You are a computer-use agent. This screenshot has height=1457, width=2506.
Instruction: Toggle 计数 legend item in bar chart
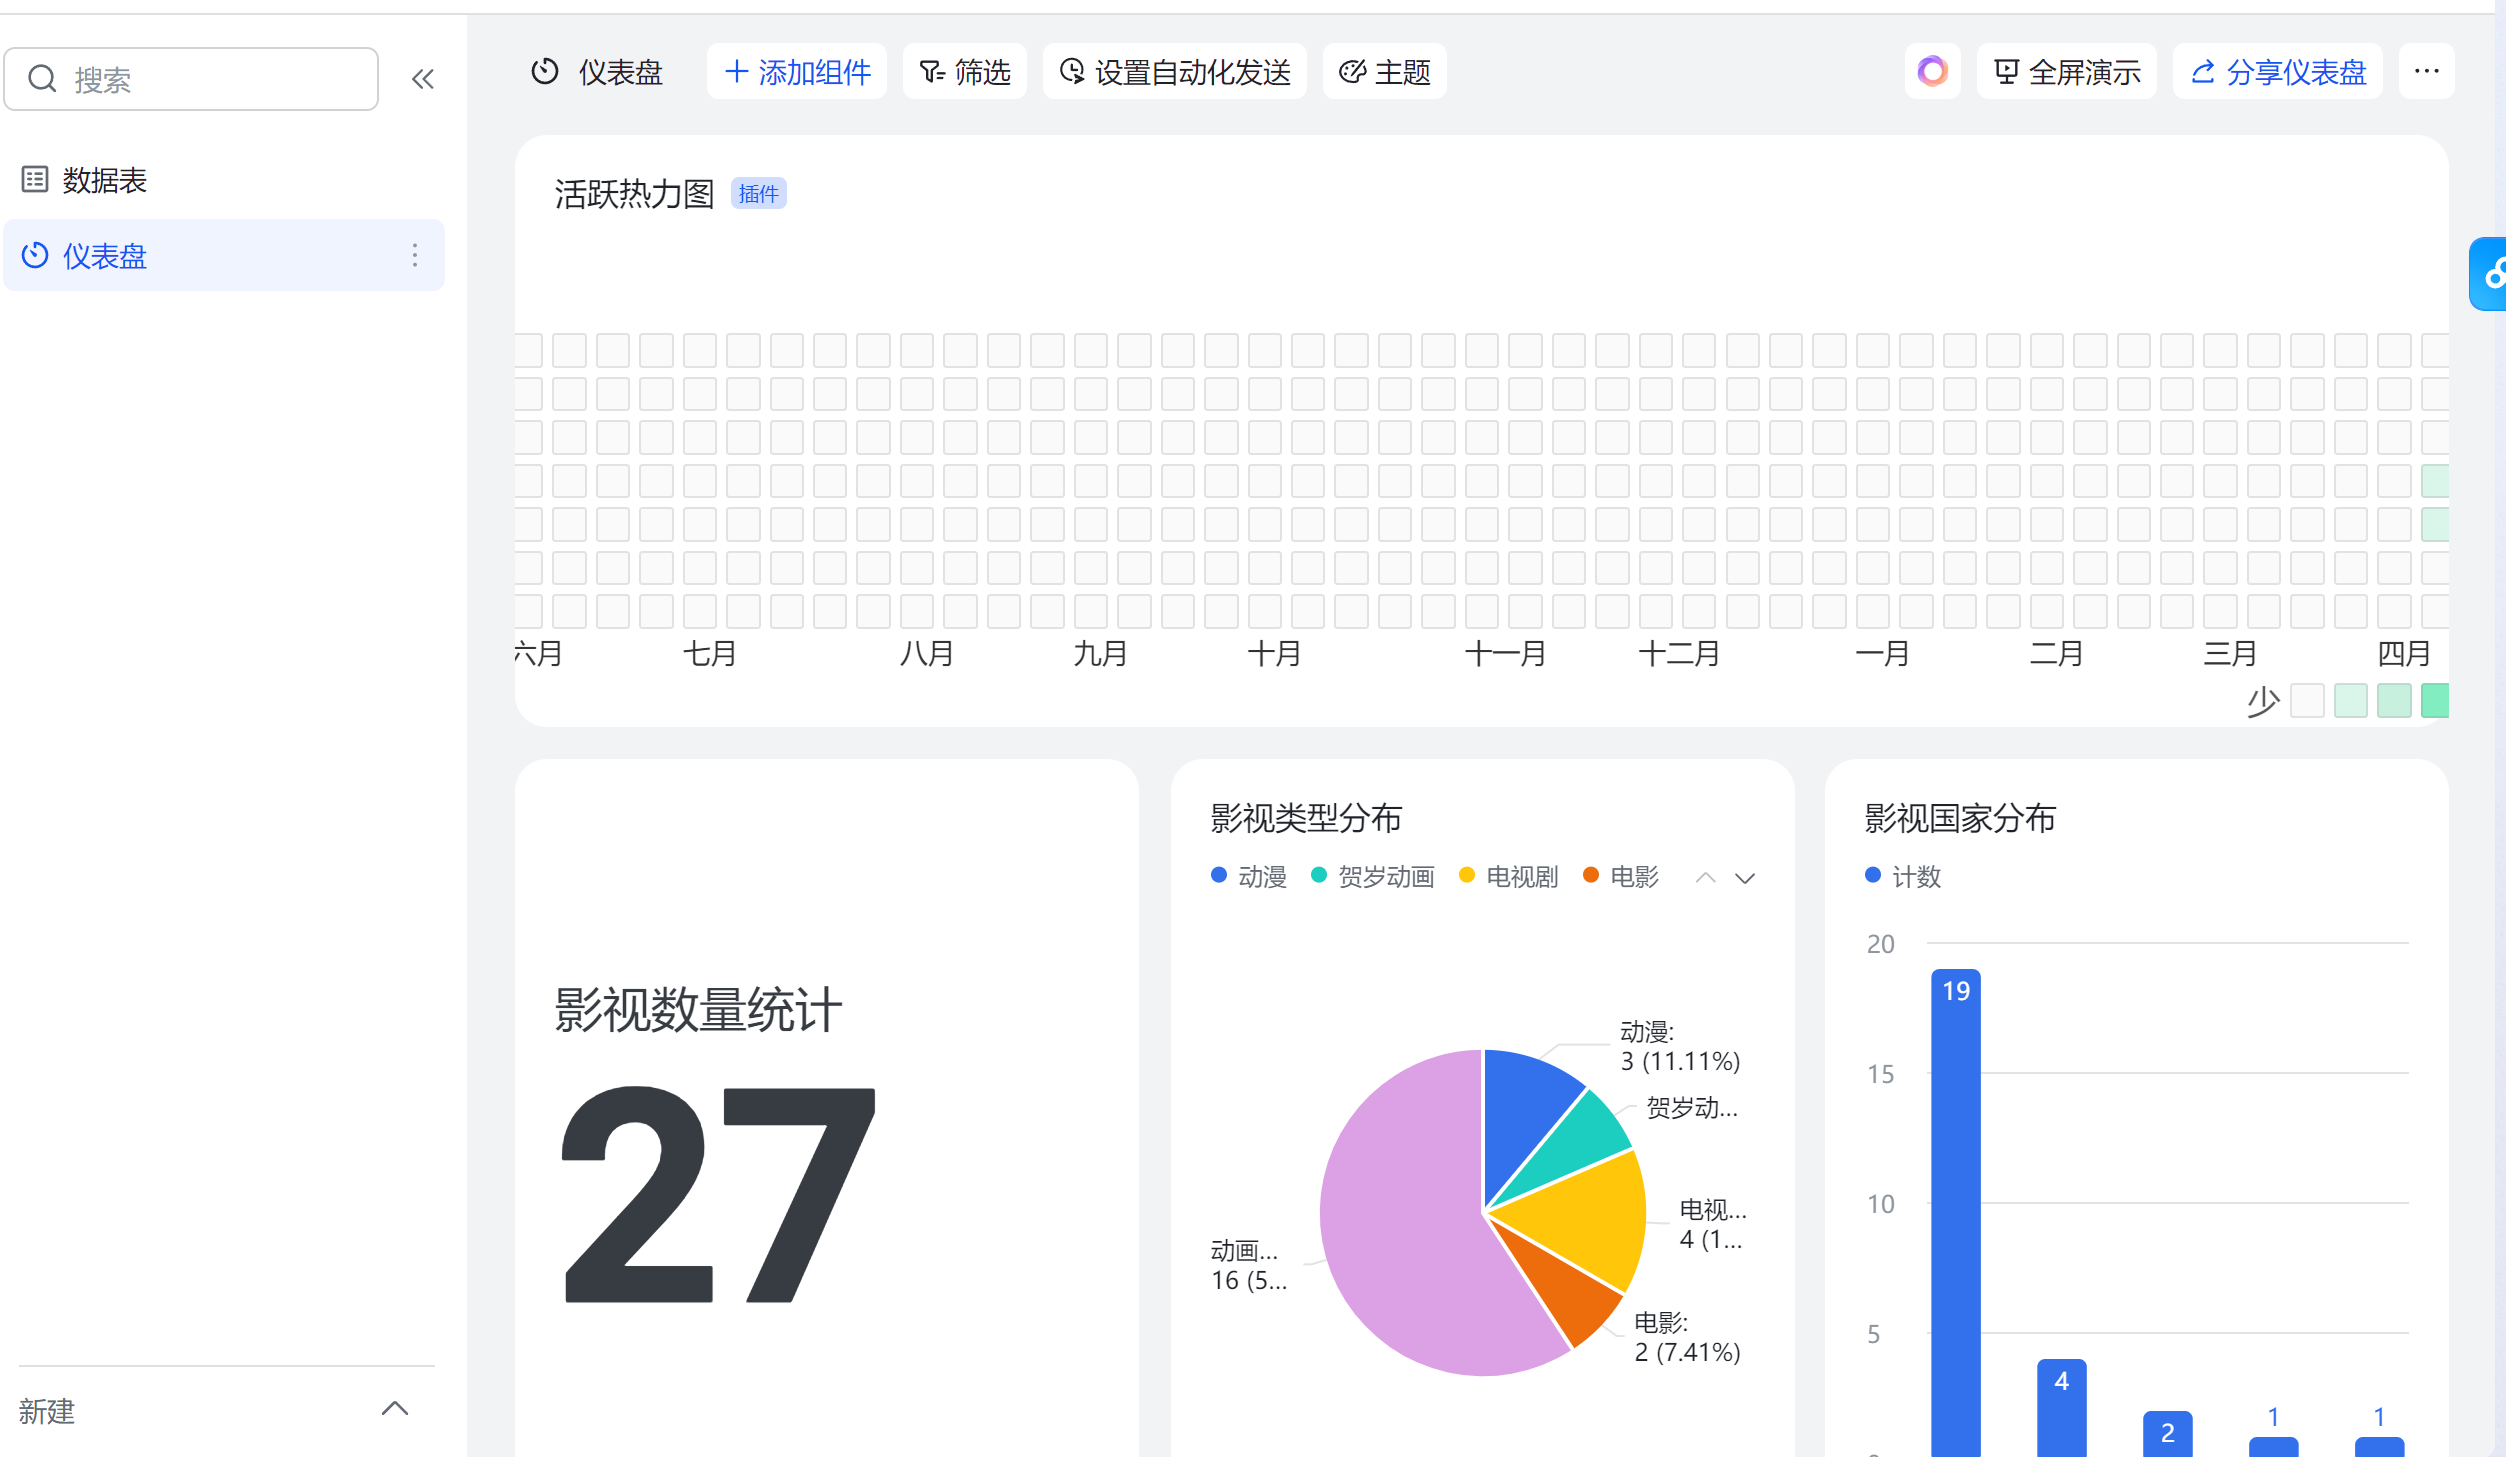[x=1903, y=877]
